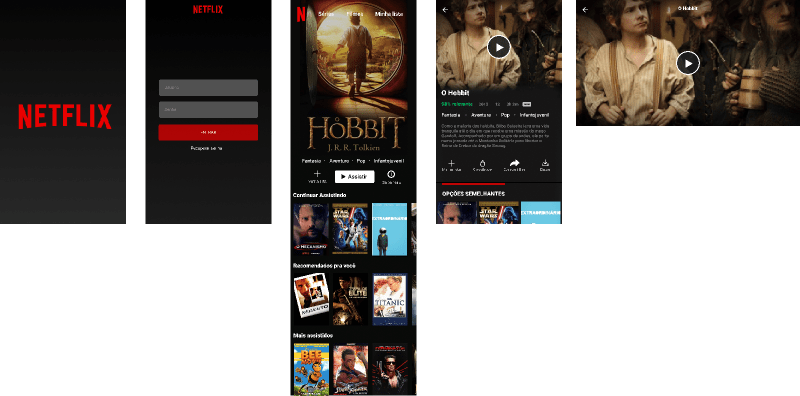
Task: Click the large Netflix splash logo
Action: pos(65,116)
